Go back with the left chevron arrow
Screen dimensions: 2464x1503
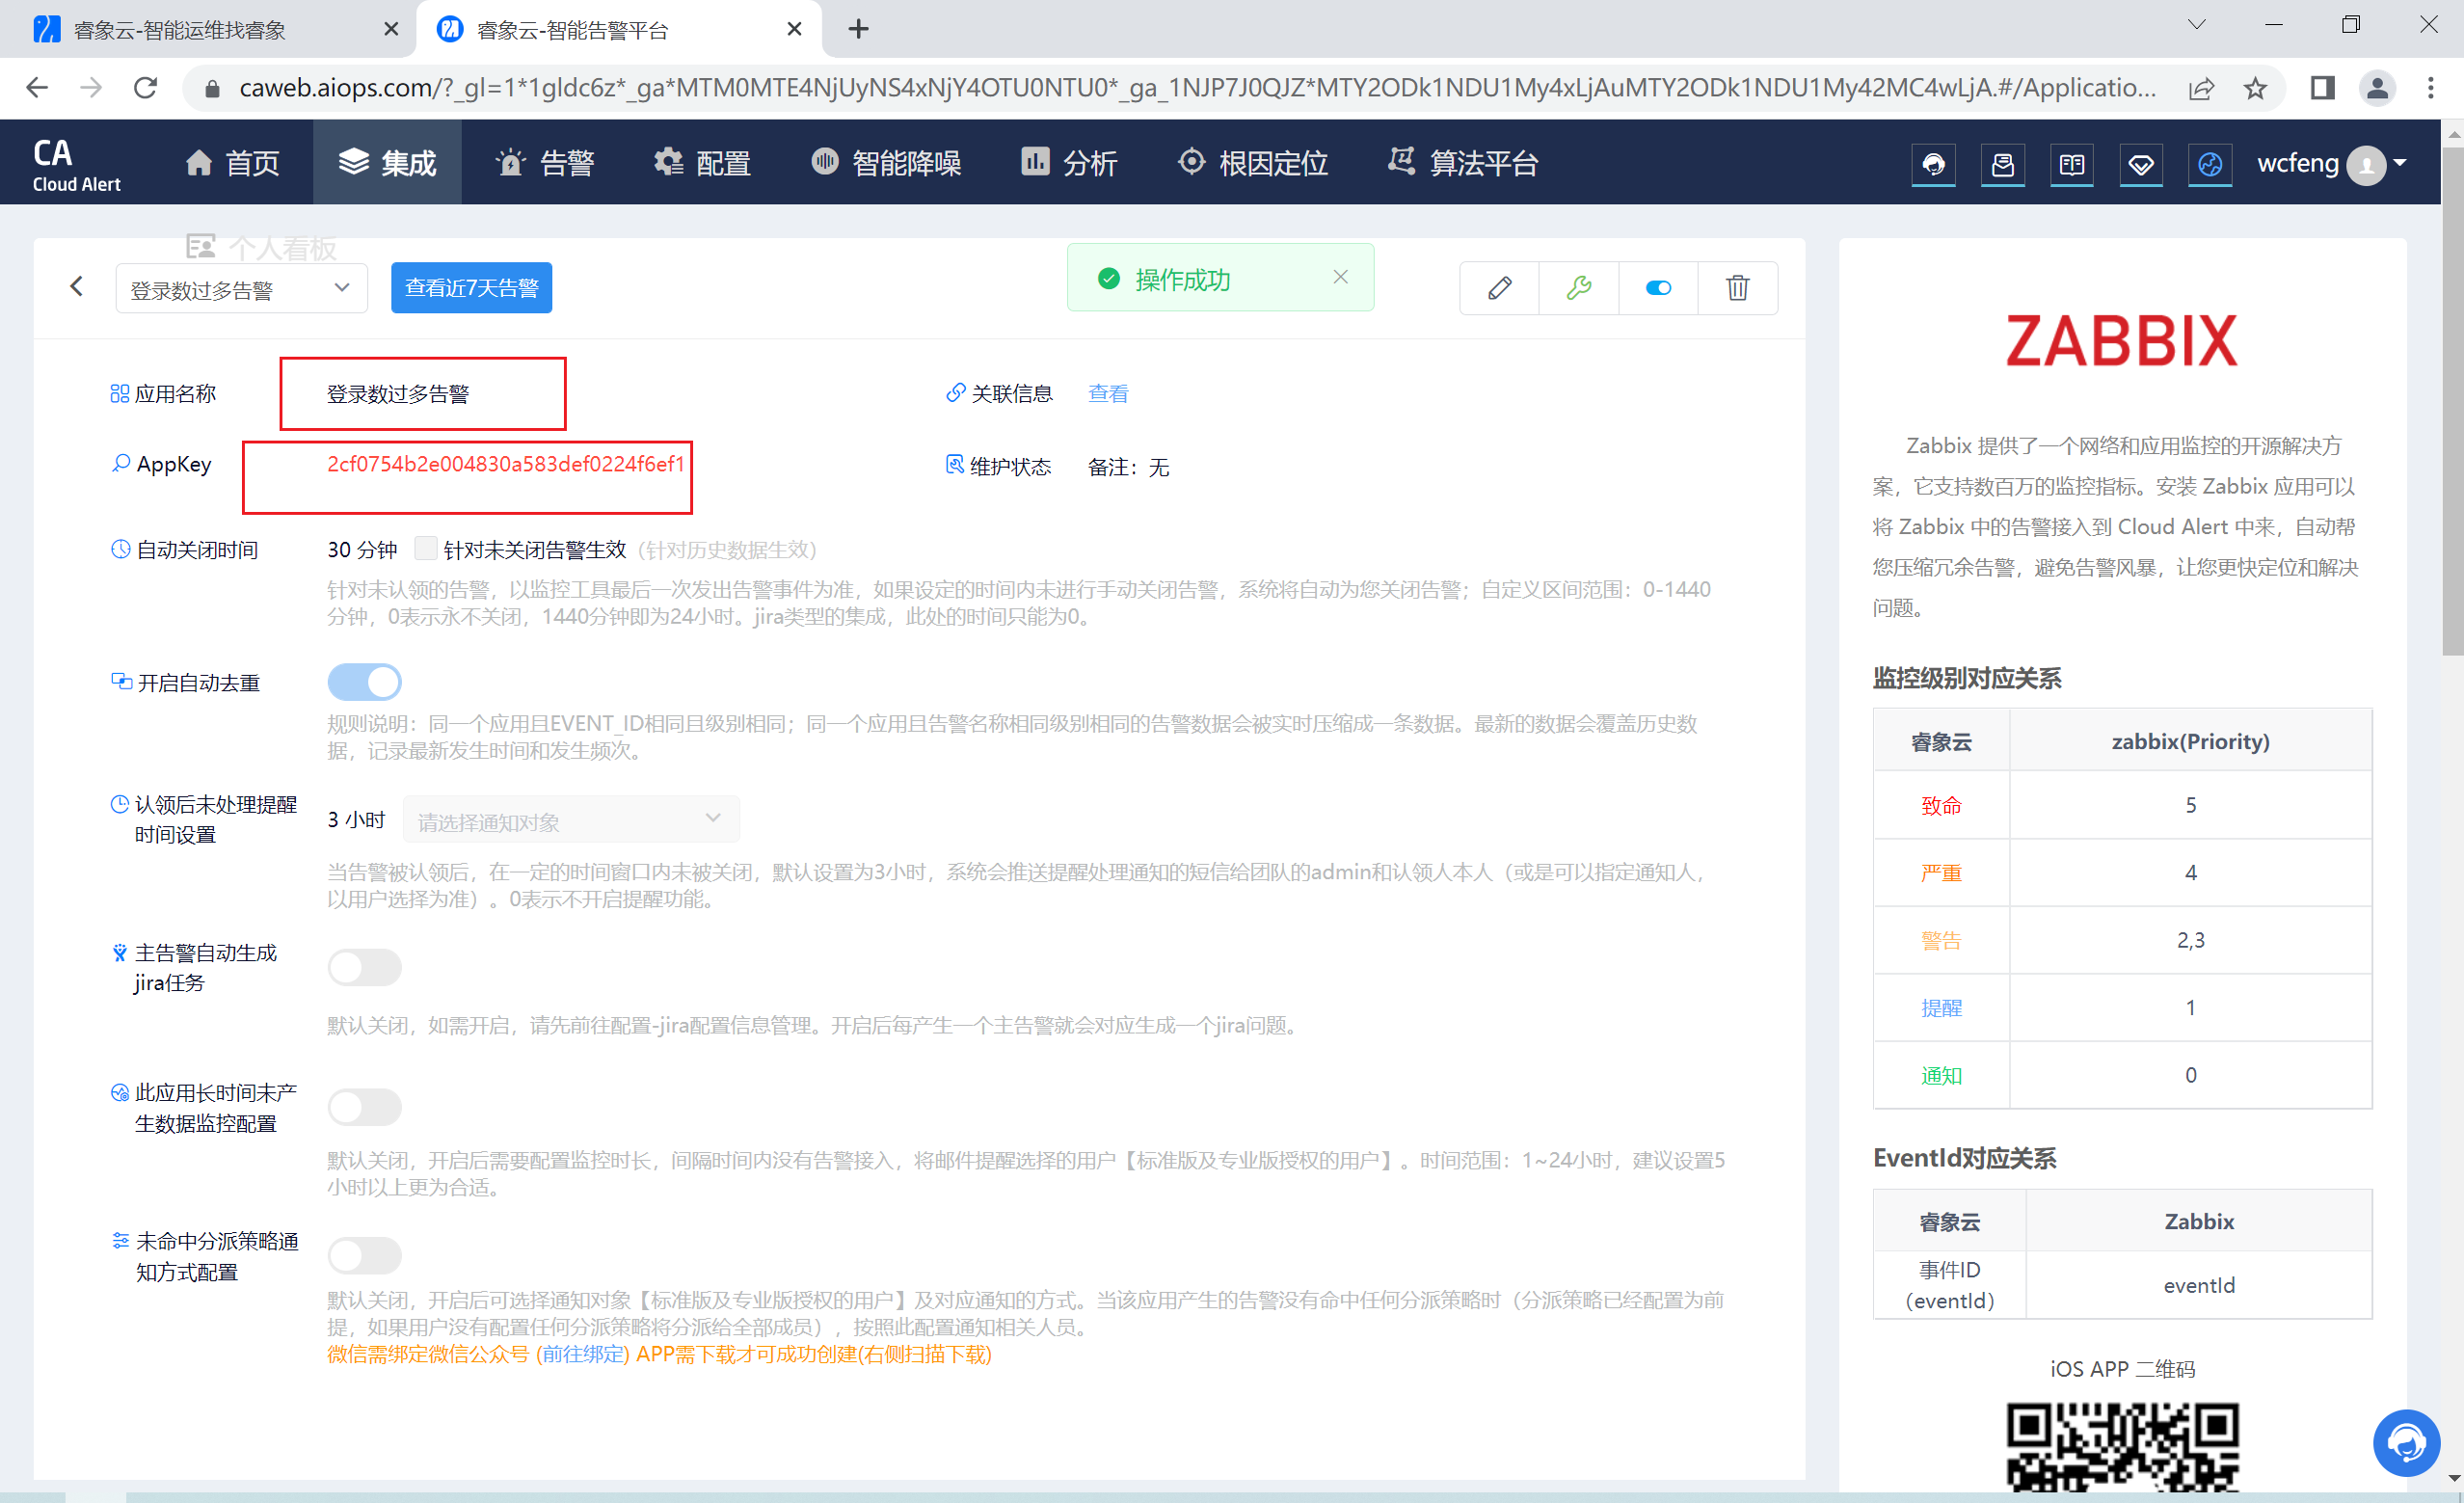point(77,287)
